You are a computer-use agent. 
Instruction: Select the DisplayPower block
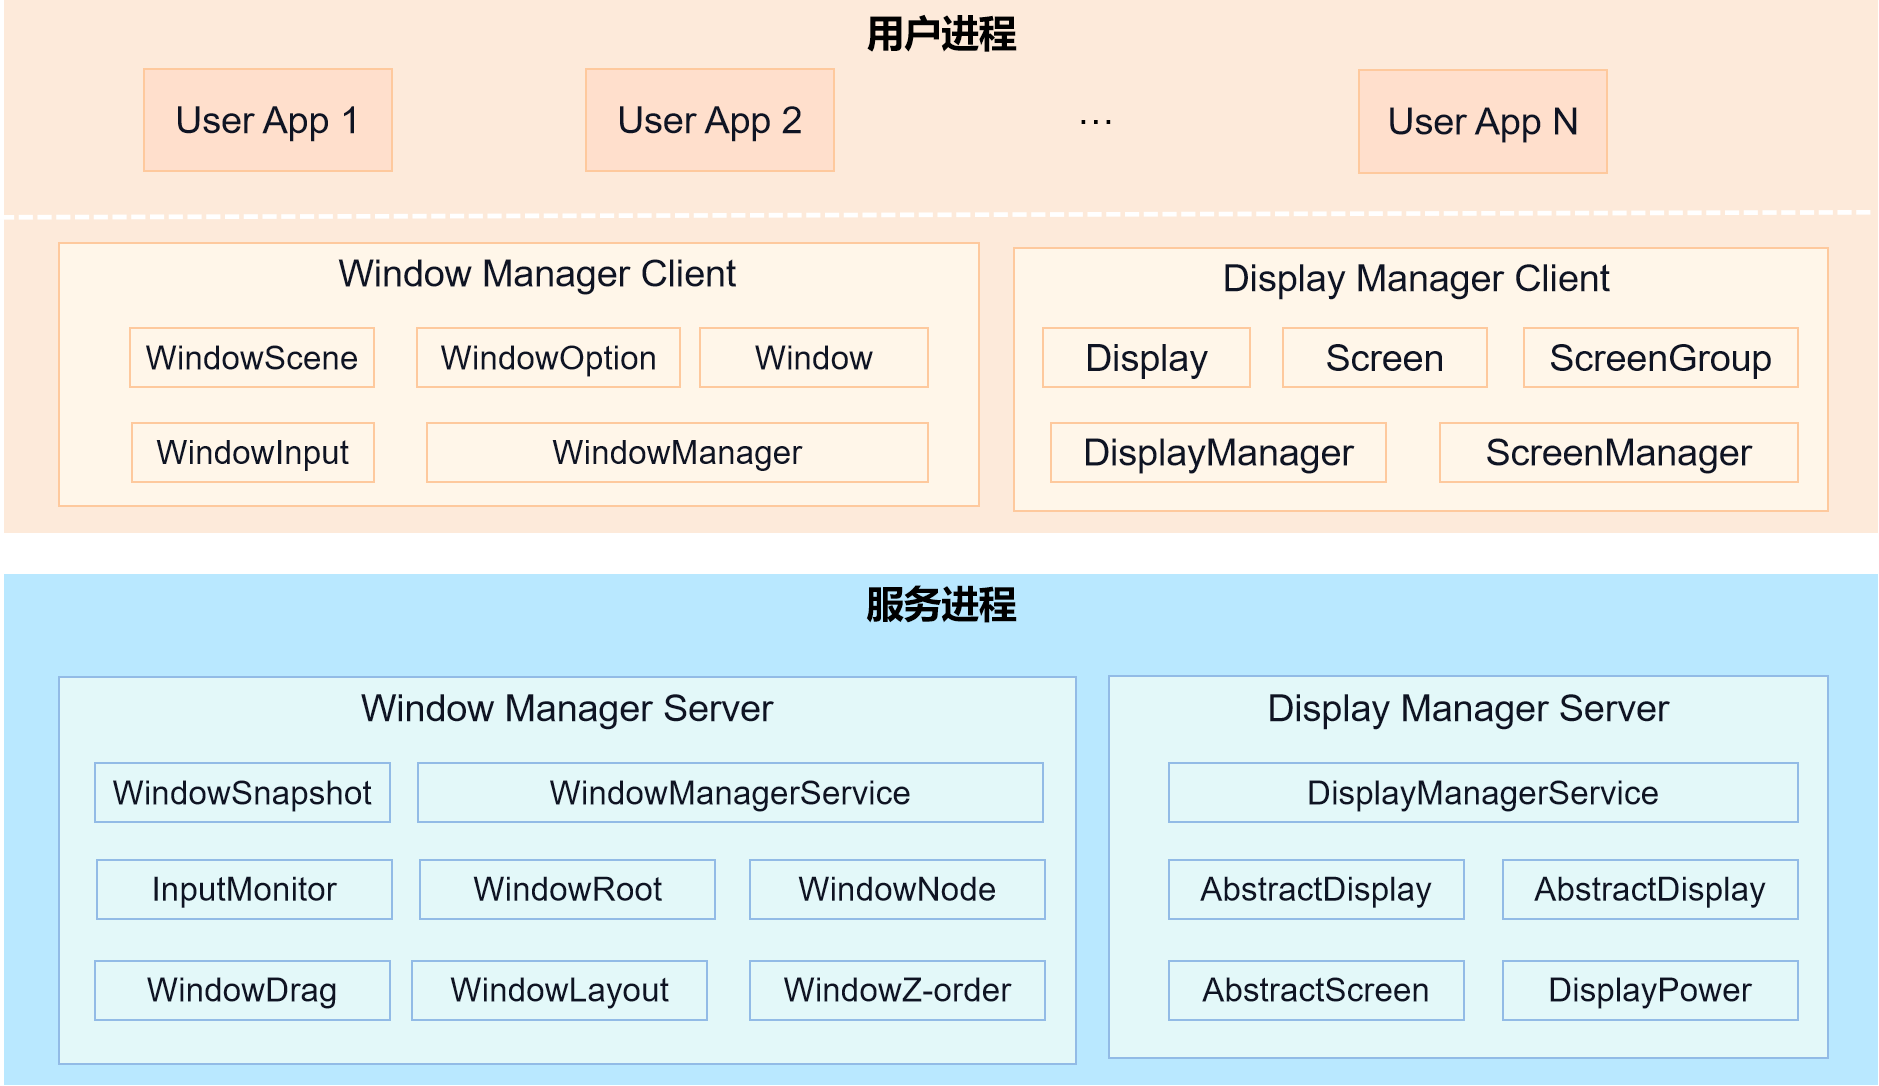[1650, 990]
